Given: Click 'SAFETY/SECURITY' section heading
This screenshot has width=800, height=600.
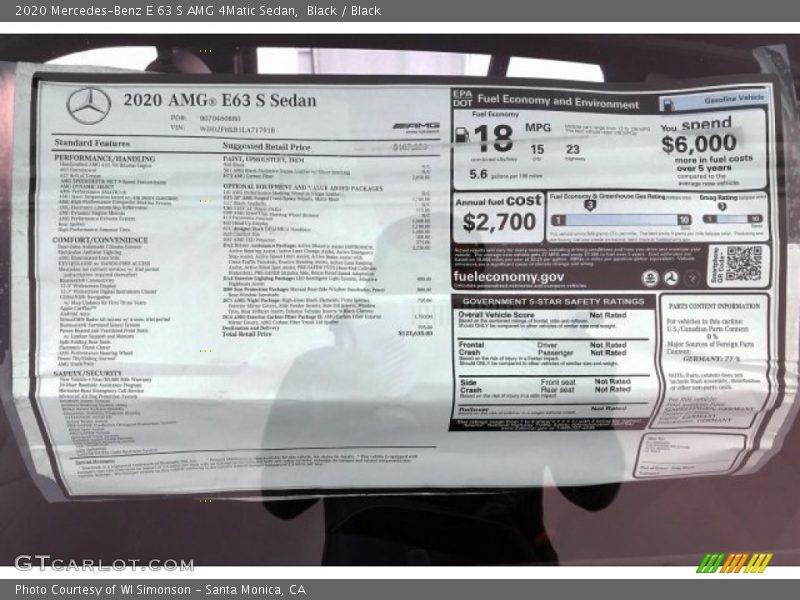Looking at the screenshot, I should [x=88, y=373].
